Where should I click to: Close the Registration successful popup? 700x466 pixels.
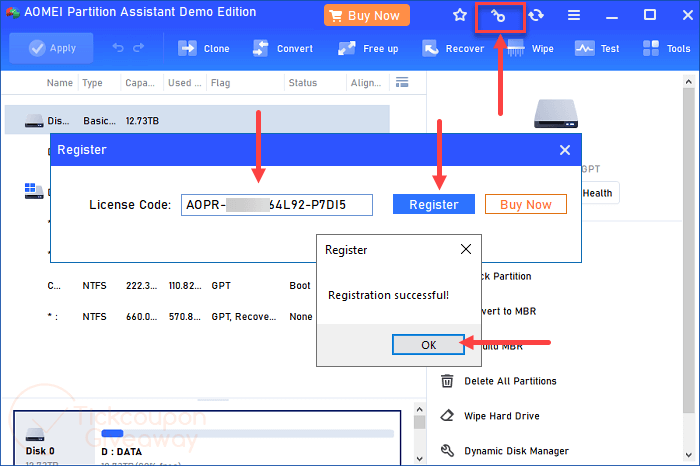pyautogui.click(x=466, y=249)
